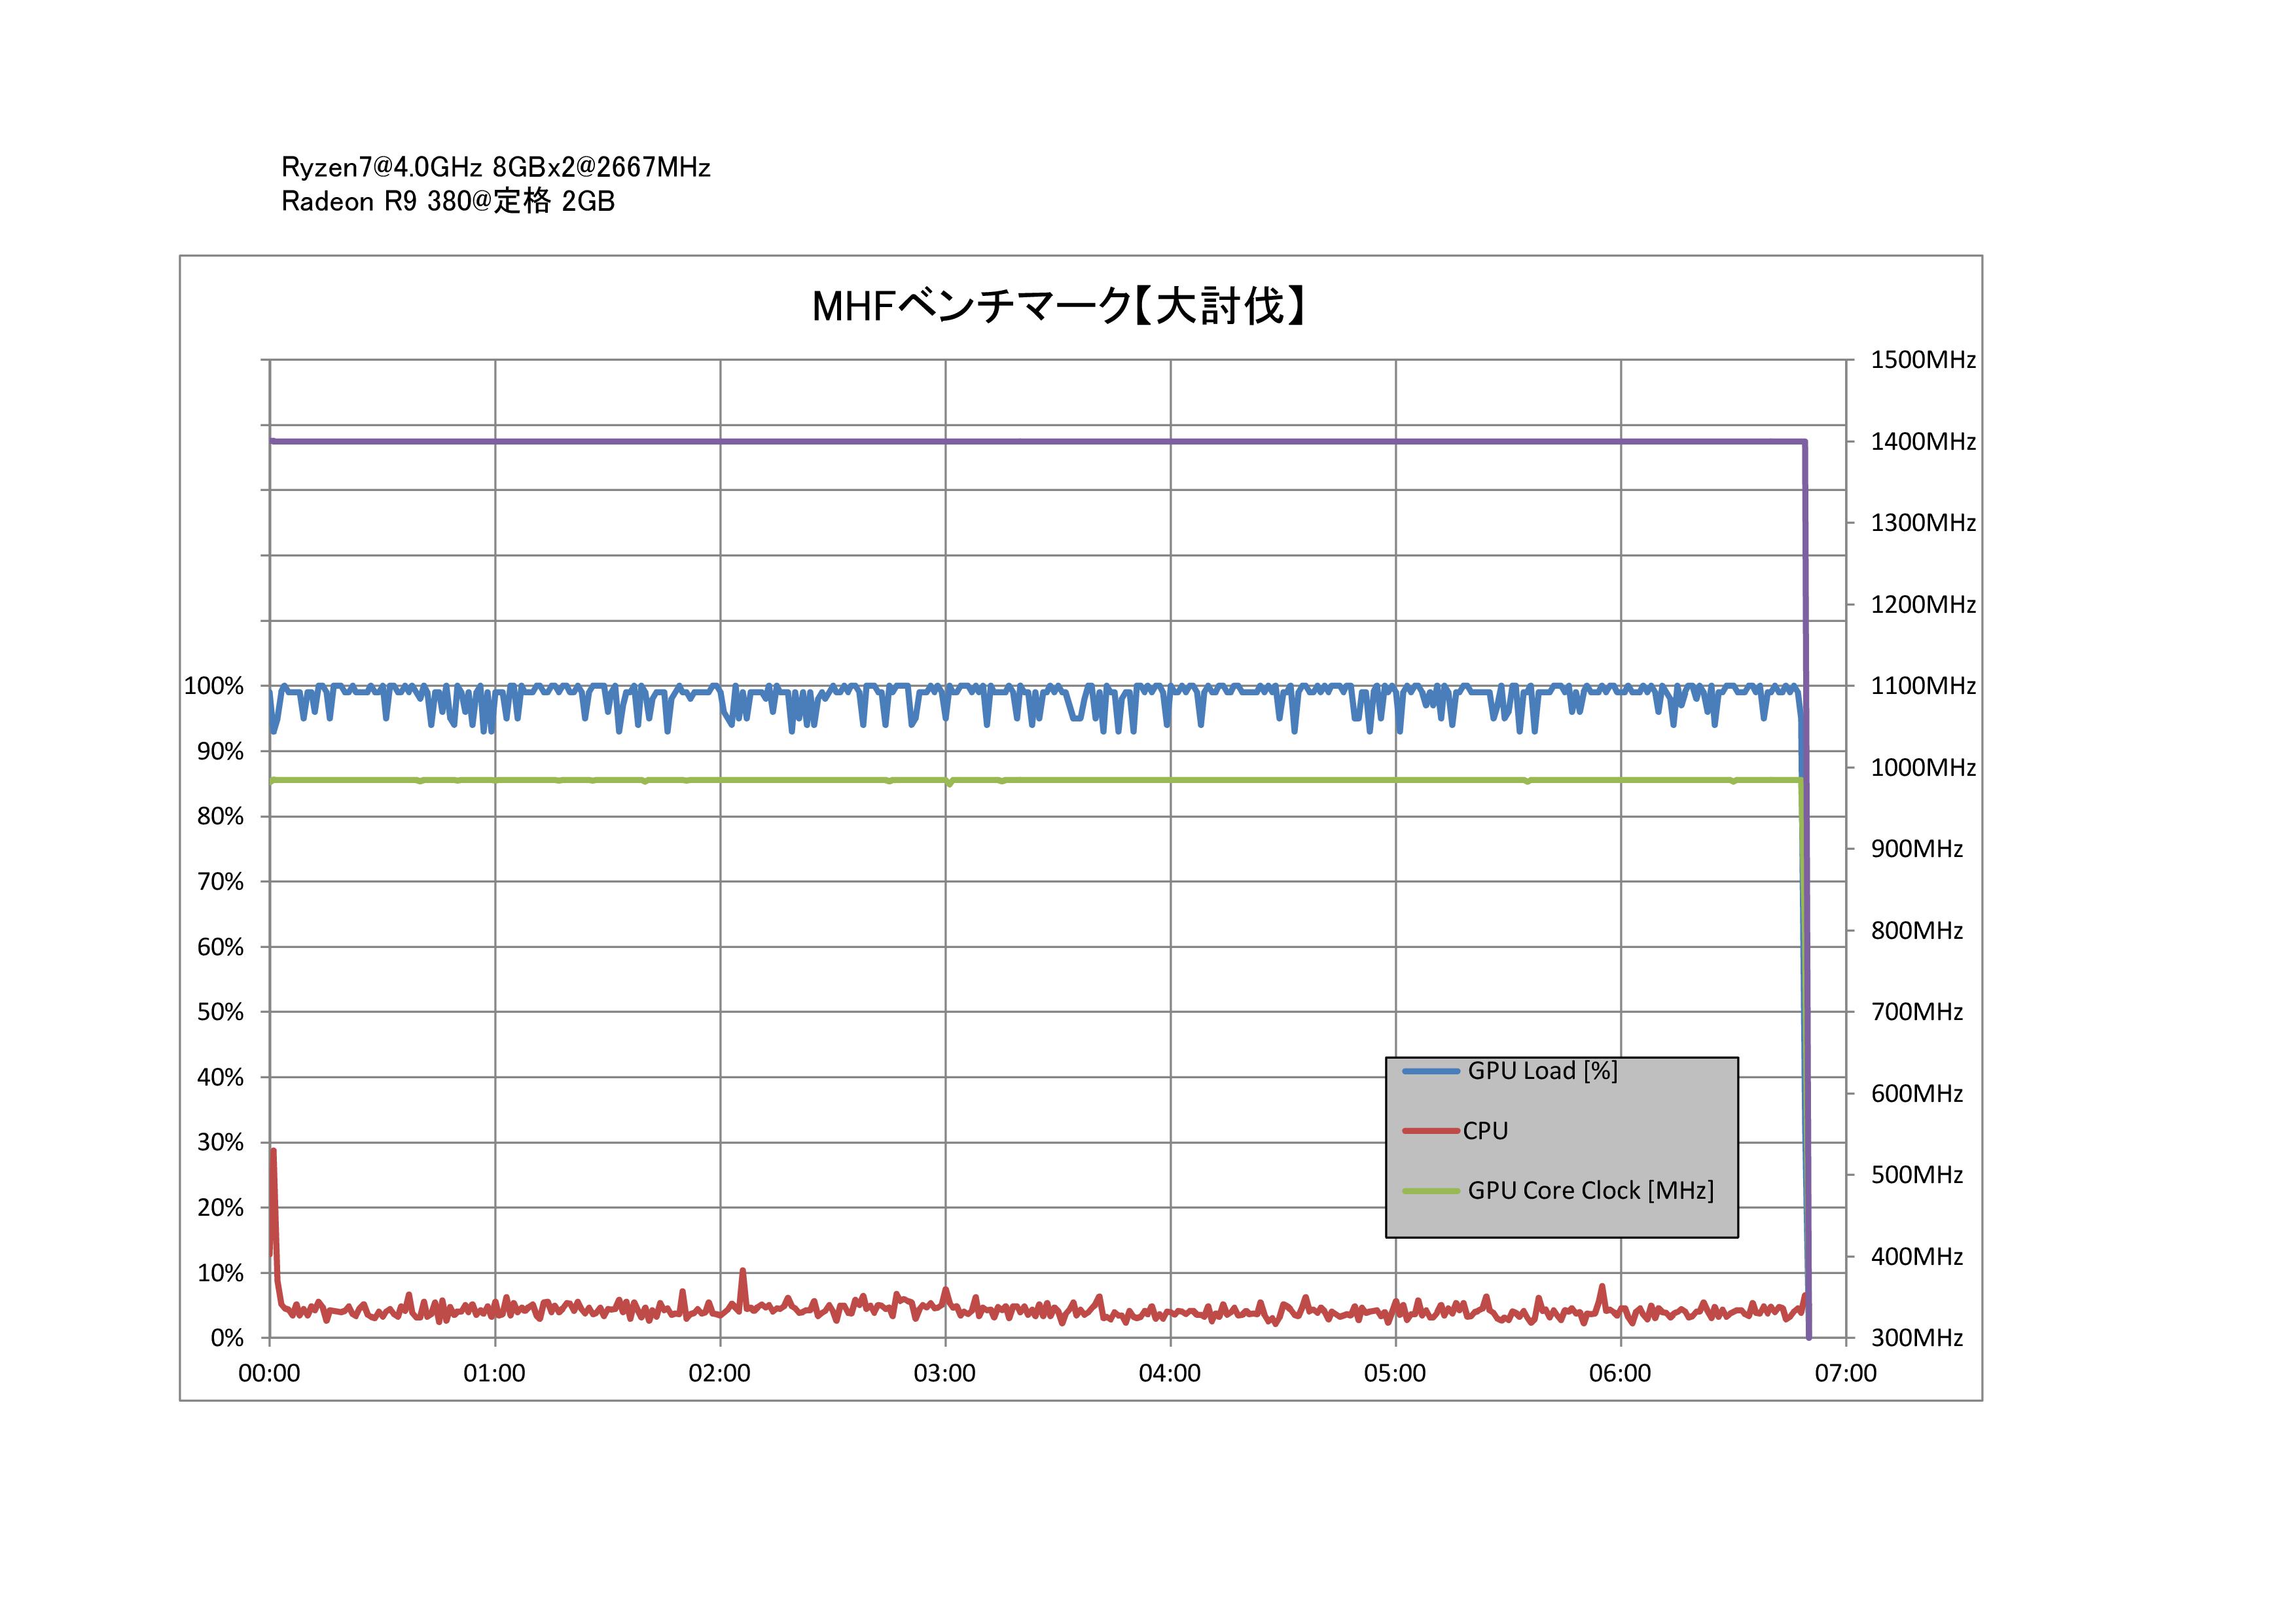Click the 03:00 time axis label
The image size is (2296, 1623).
(944, 1373)
